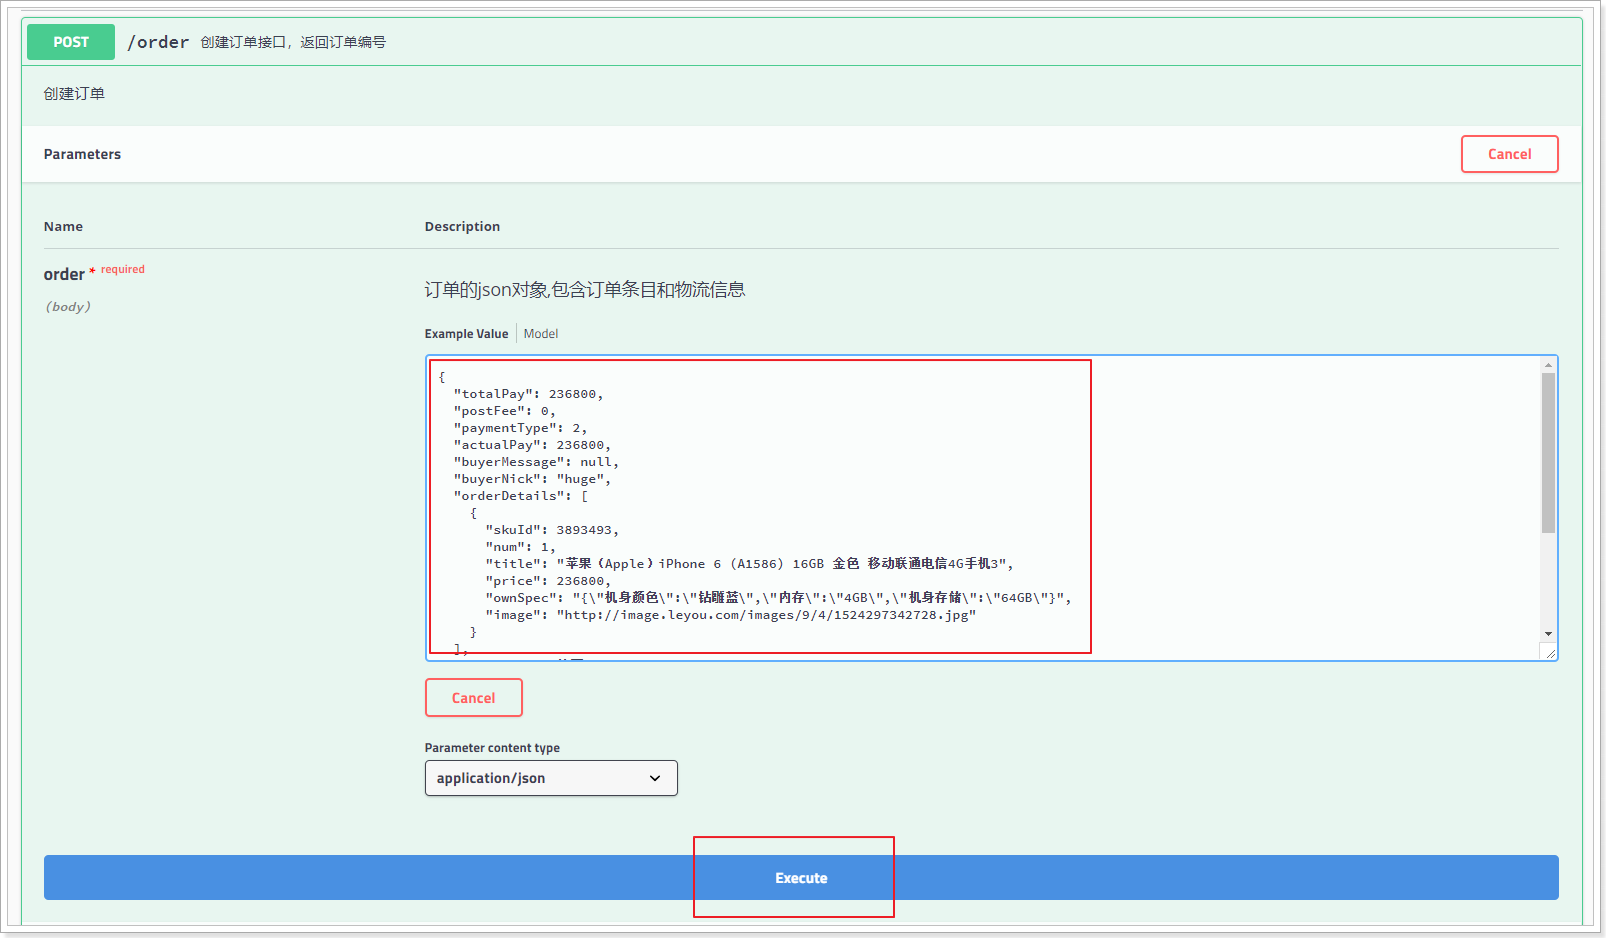Click the "price": 236800 line
Screen dimensions: 1606x938
tap(548, 581)
